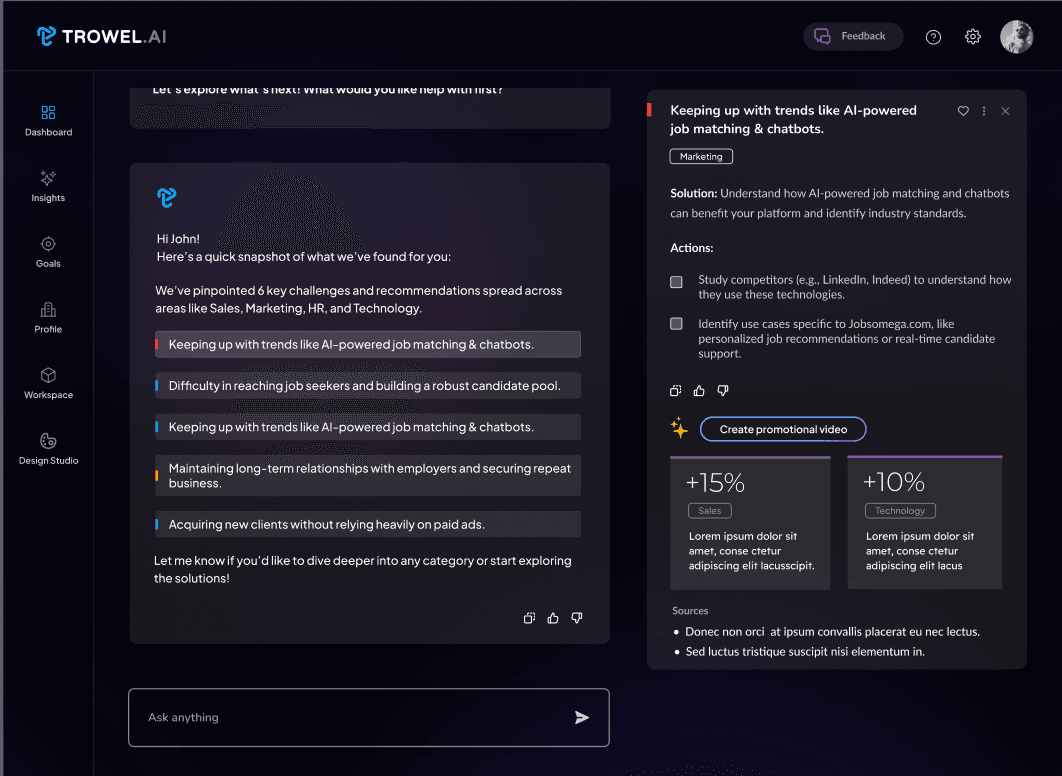The width and height of the screenshot is (1062, 776).
Task: Thumbs up the solution panel
Action: click(x=699, y=390)
